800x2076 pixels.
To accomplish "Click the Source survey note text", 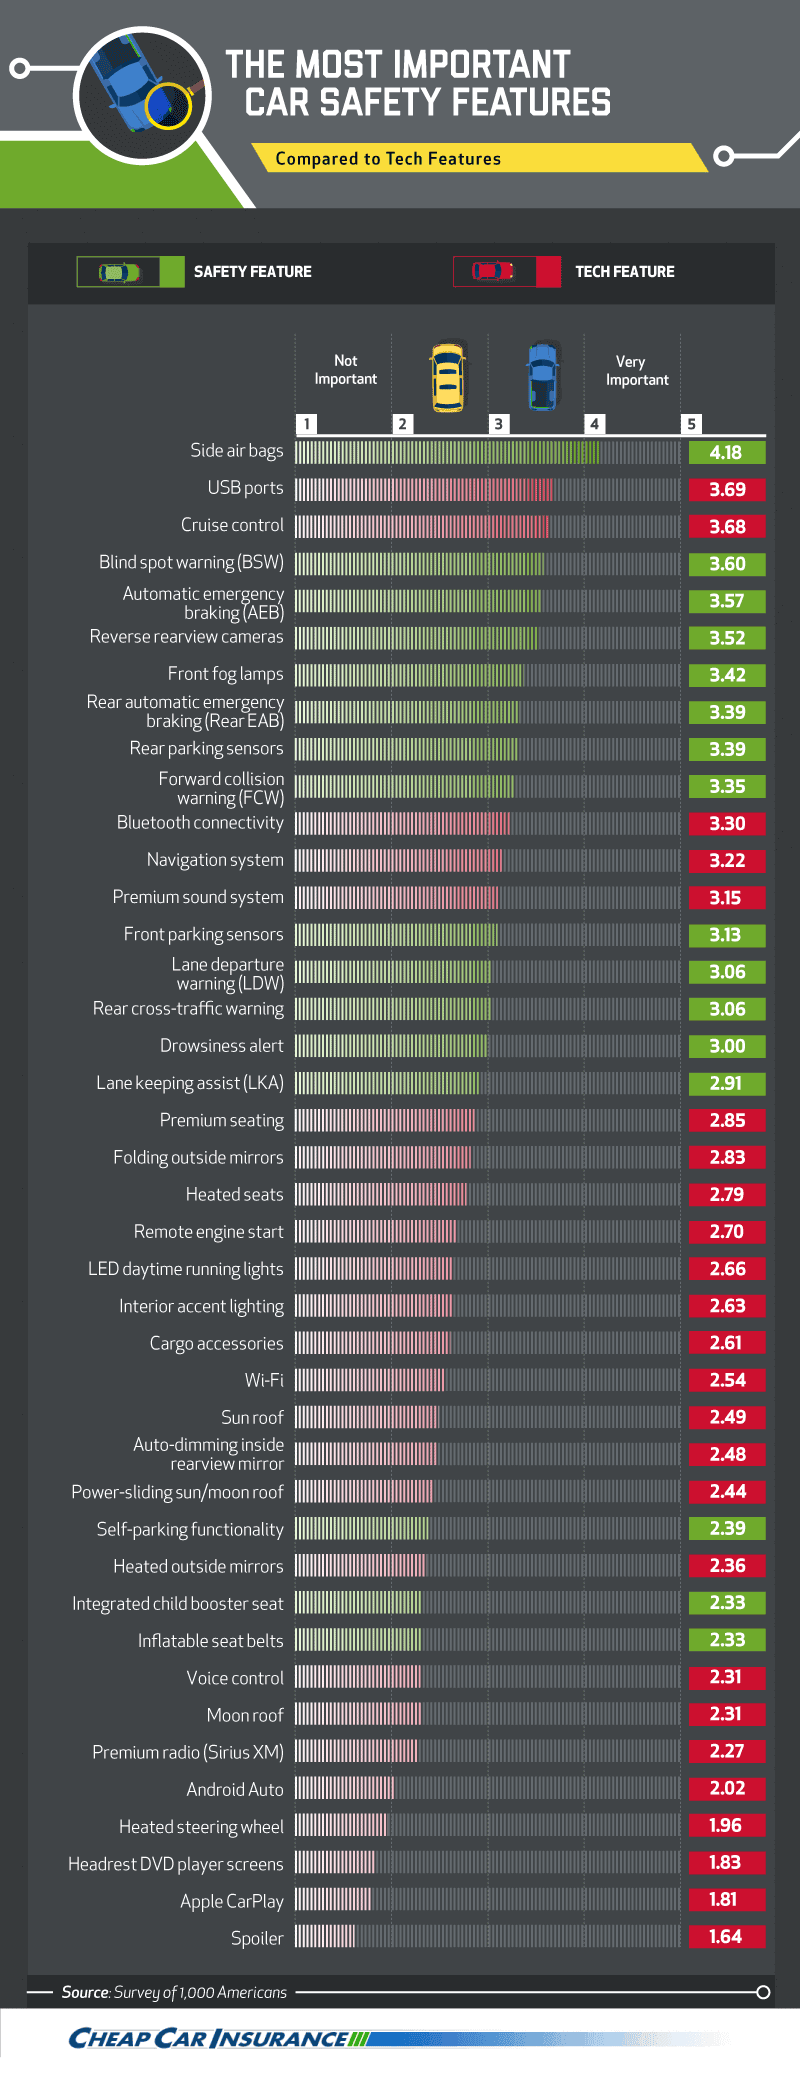I will [x=174, y=1992].
